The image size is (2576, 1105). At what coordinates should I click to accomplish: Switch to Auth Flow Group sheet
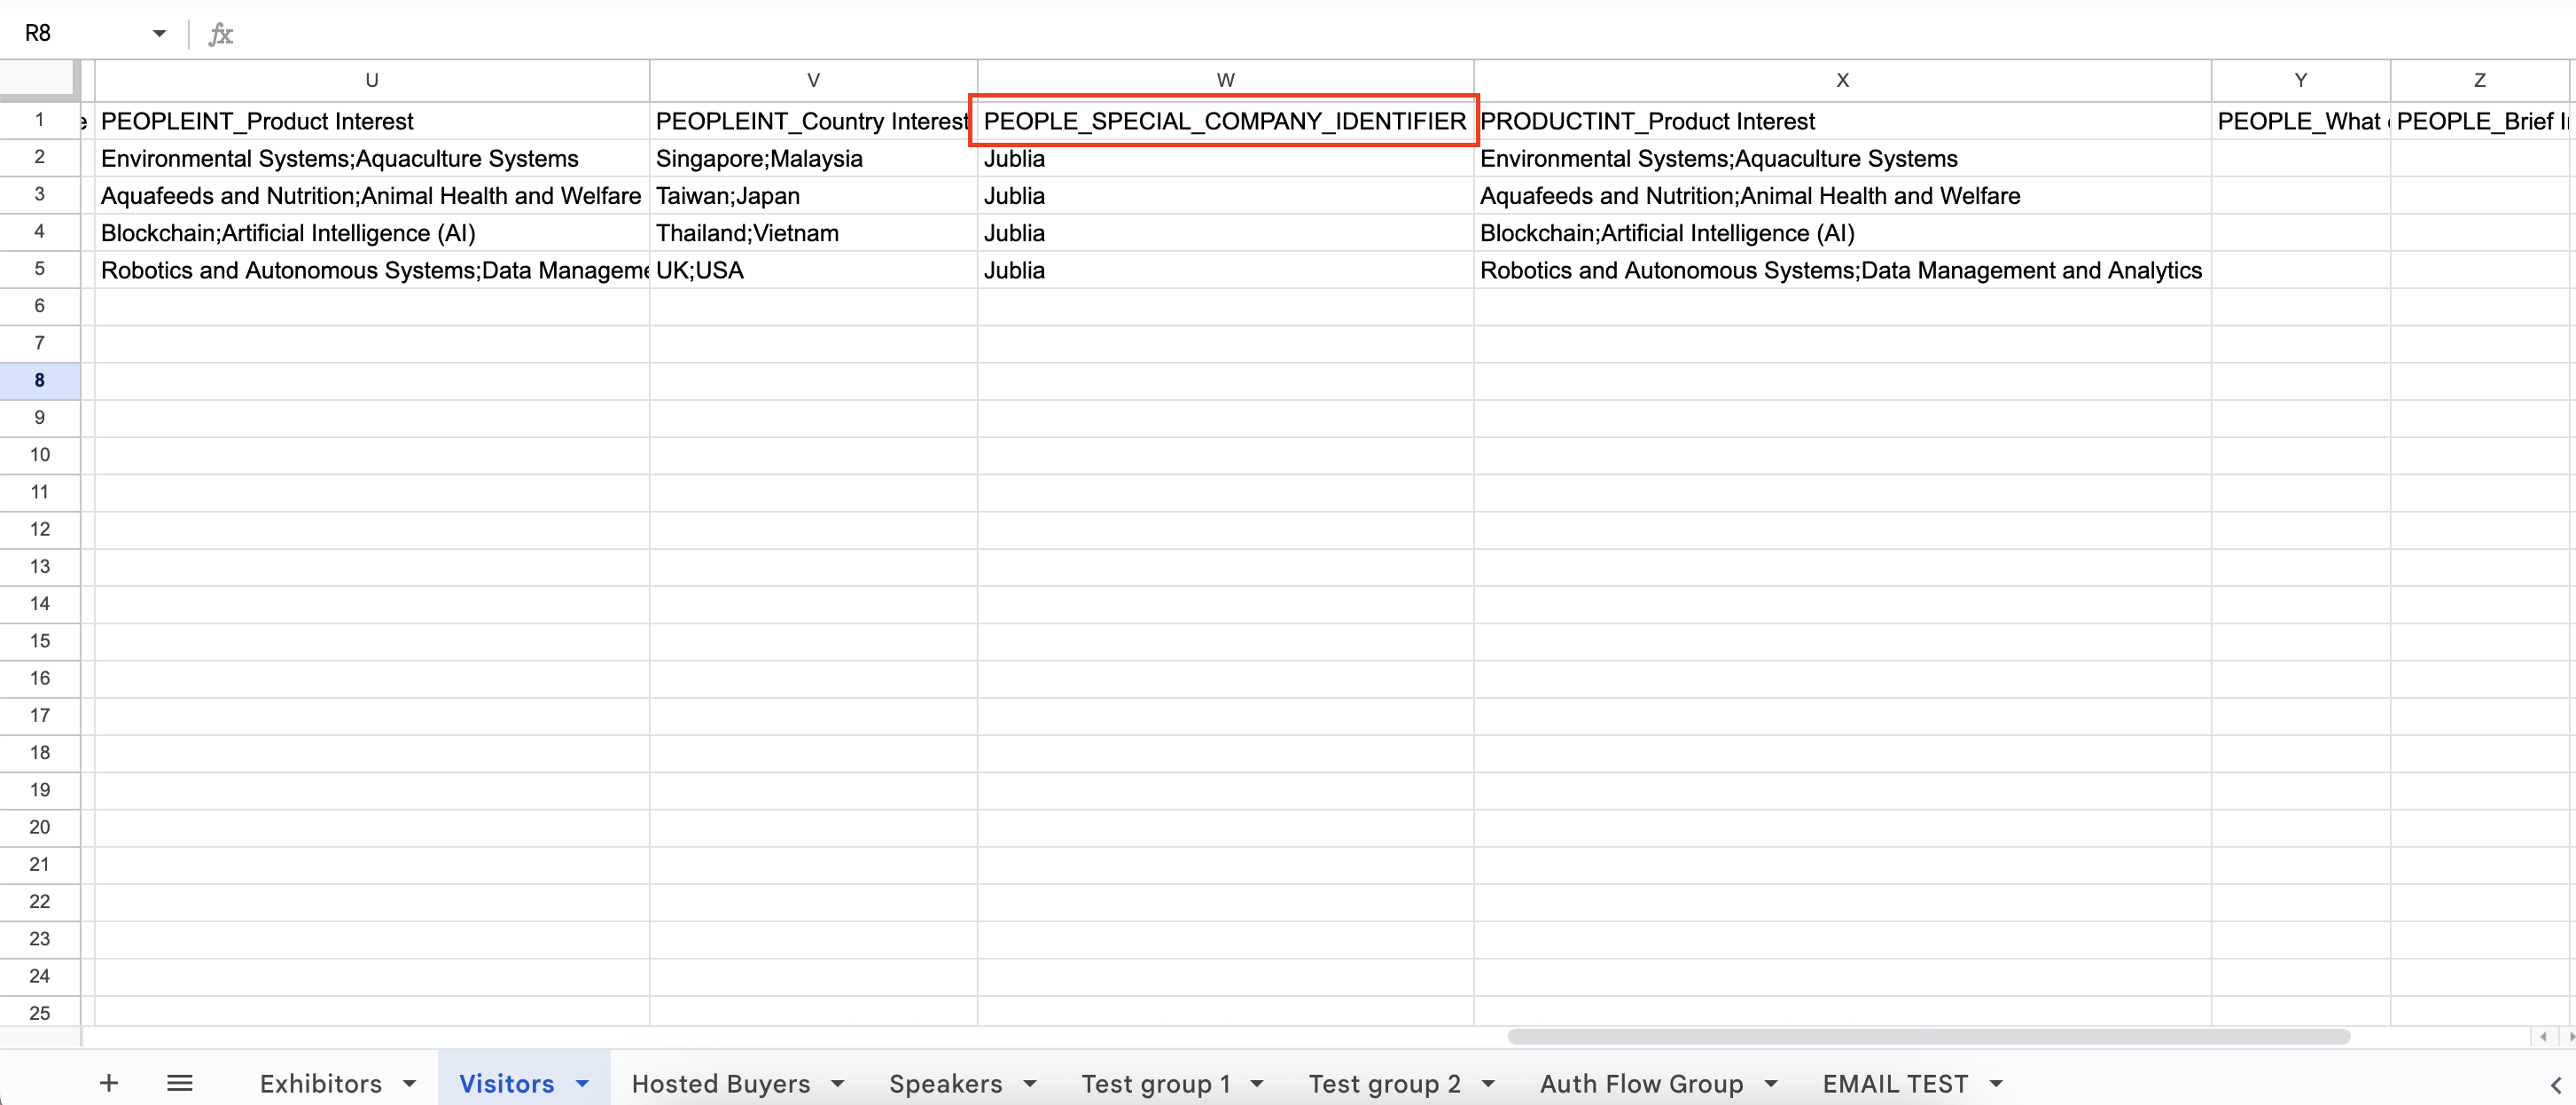click(x=1641, y=1084)
